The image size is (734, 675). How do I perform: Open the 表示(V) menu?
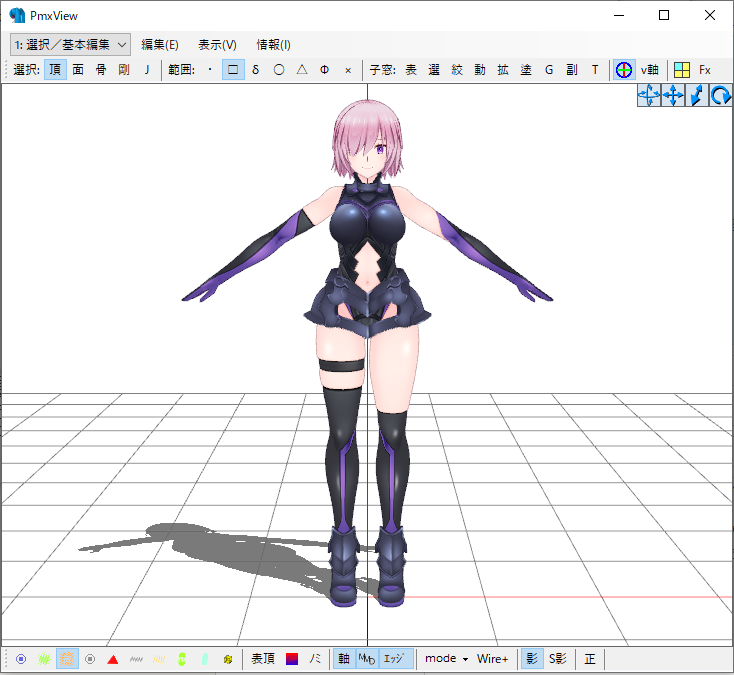coord(217,44)
